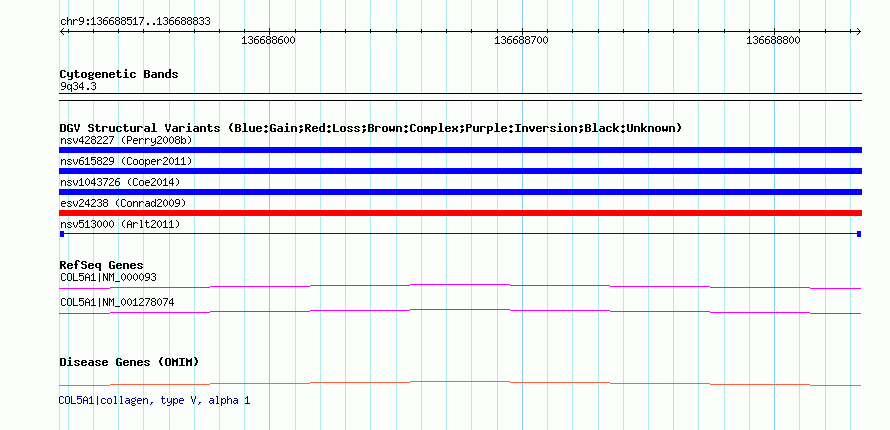Screen dimensions: 890x430
Task: Click the right arrow of the coordinate ruler
Action: pyautogui.click(x=859, y=32)
